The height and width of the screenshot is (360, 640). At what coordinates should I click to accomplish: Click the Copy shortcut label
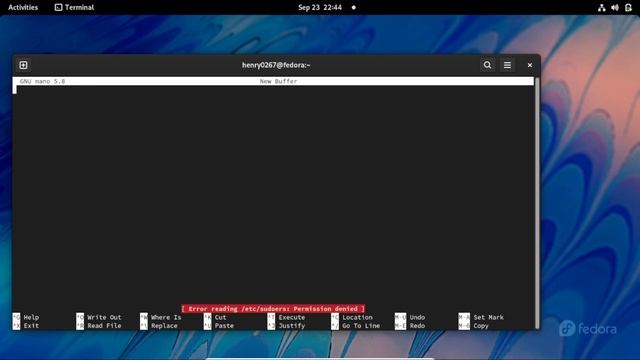point(481,326)
